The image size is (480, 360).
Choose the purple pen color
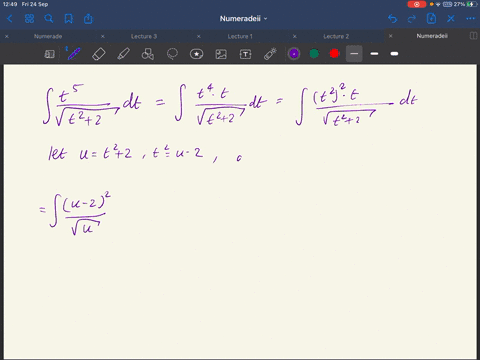(294, 54)
